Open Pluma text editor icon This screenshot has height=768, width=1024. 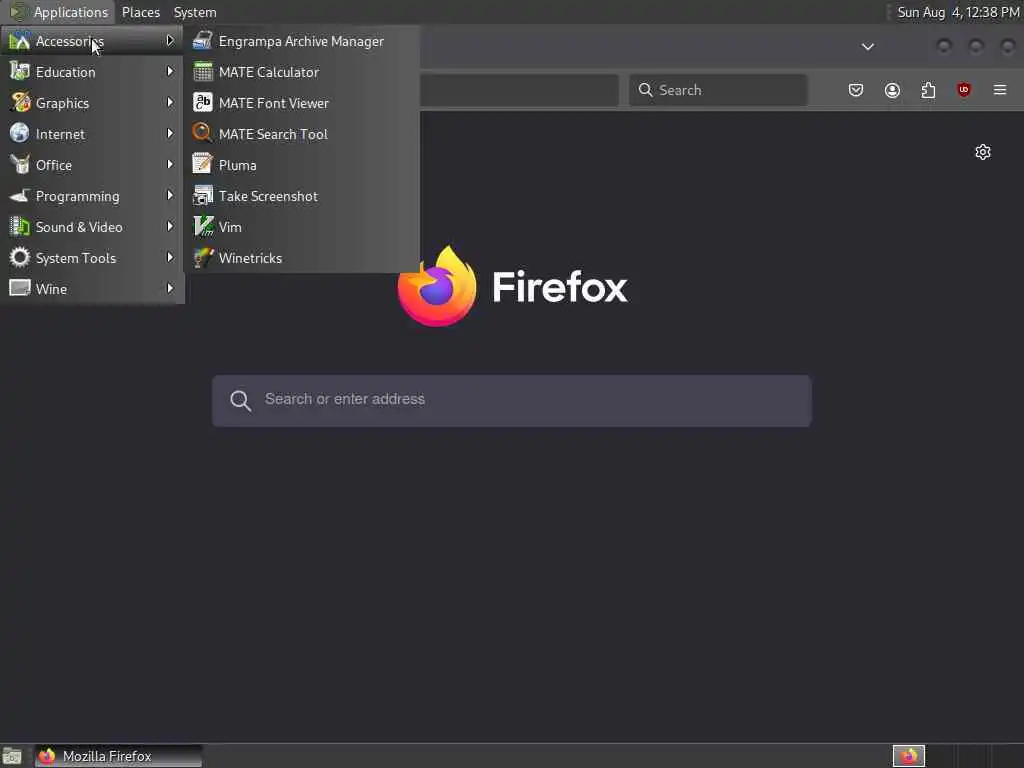pyautogui.click(x=202, y=164)
